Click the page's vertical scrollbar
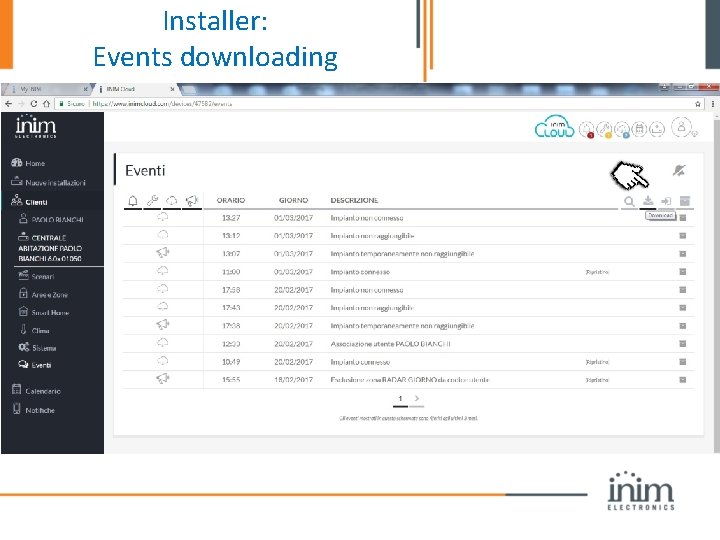The image size is (720, 540). pyautogui.click(x=716, y=282)
